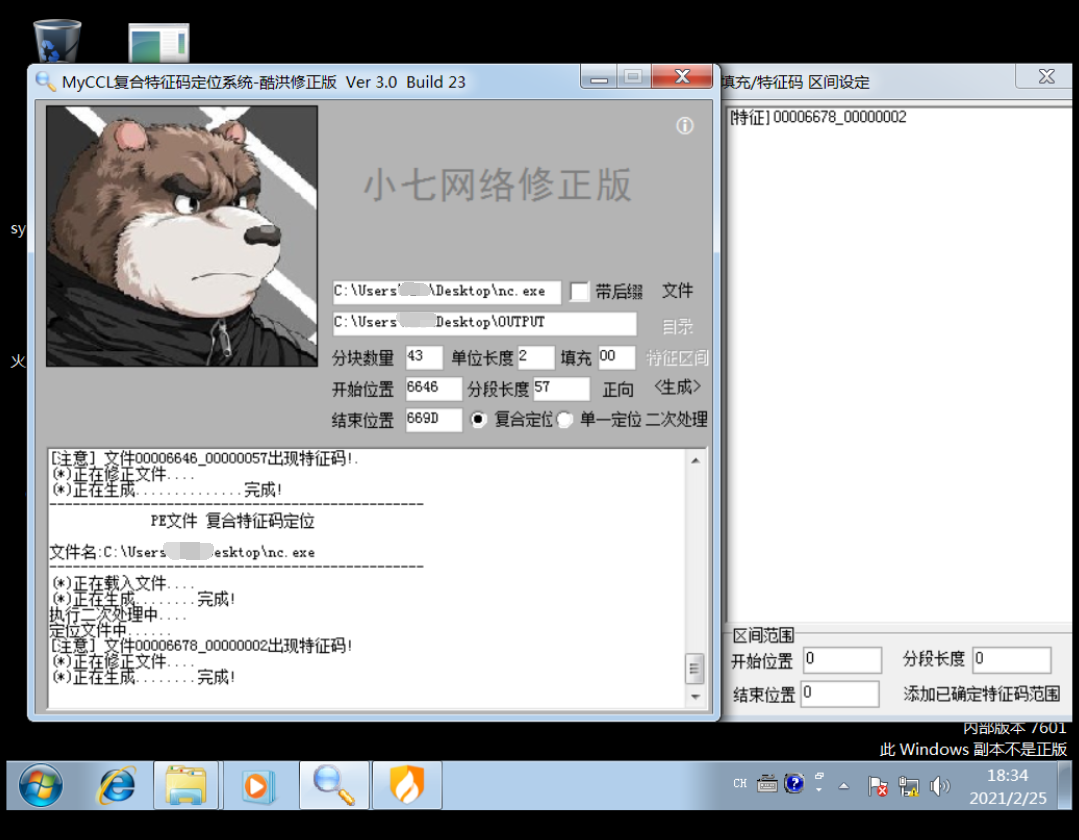The height and width of the screenshot is (840, 1079).
Task: Click 添加已确定特征码范围 button
Action: coord(981,693)
